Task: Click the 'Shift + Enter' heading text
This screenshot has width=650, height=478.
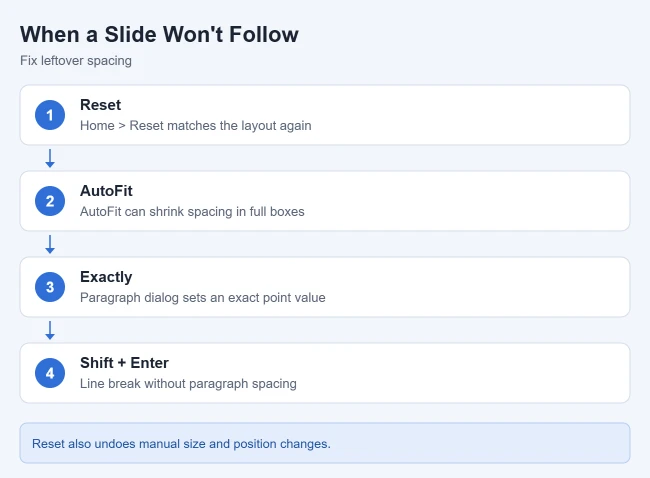Action: (124, 363)
